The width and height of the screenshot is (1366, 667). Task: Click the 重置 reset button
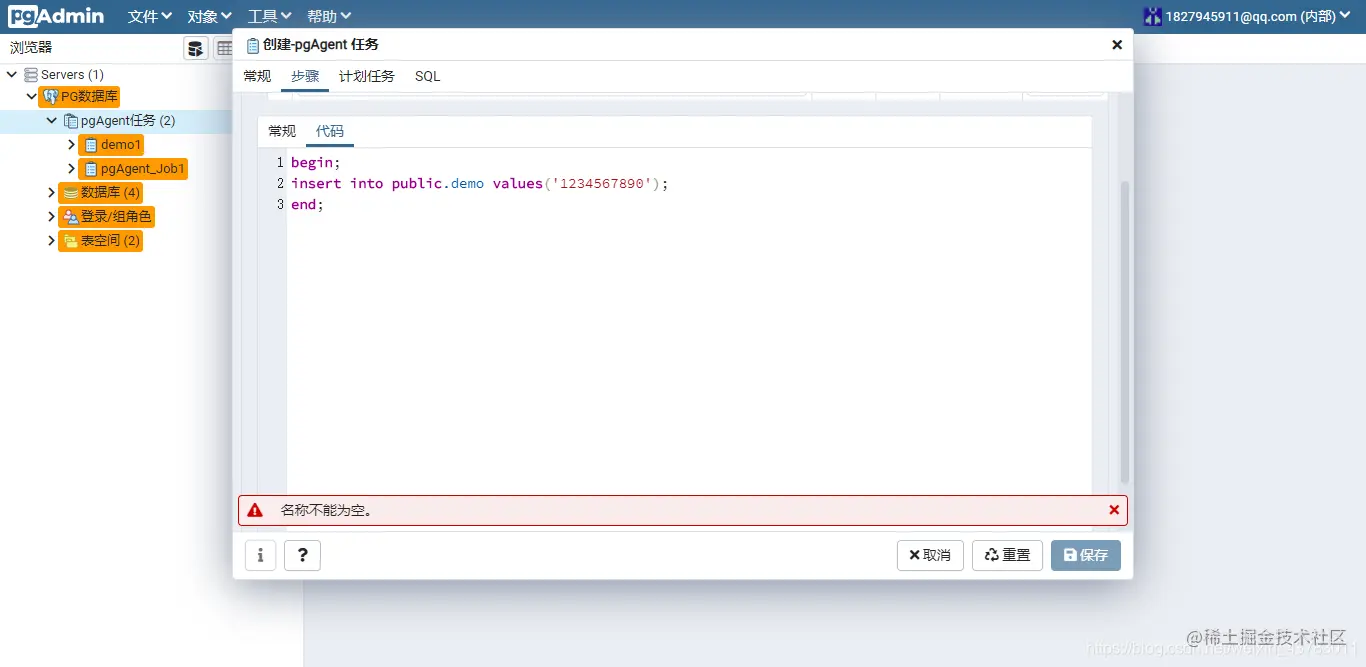coord(1007,555)
